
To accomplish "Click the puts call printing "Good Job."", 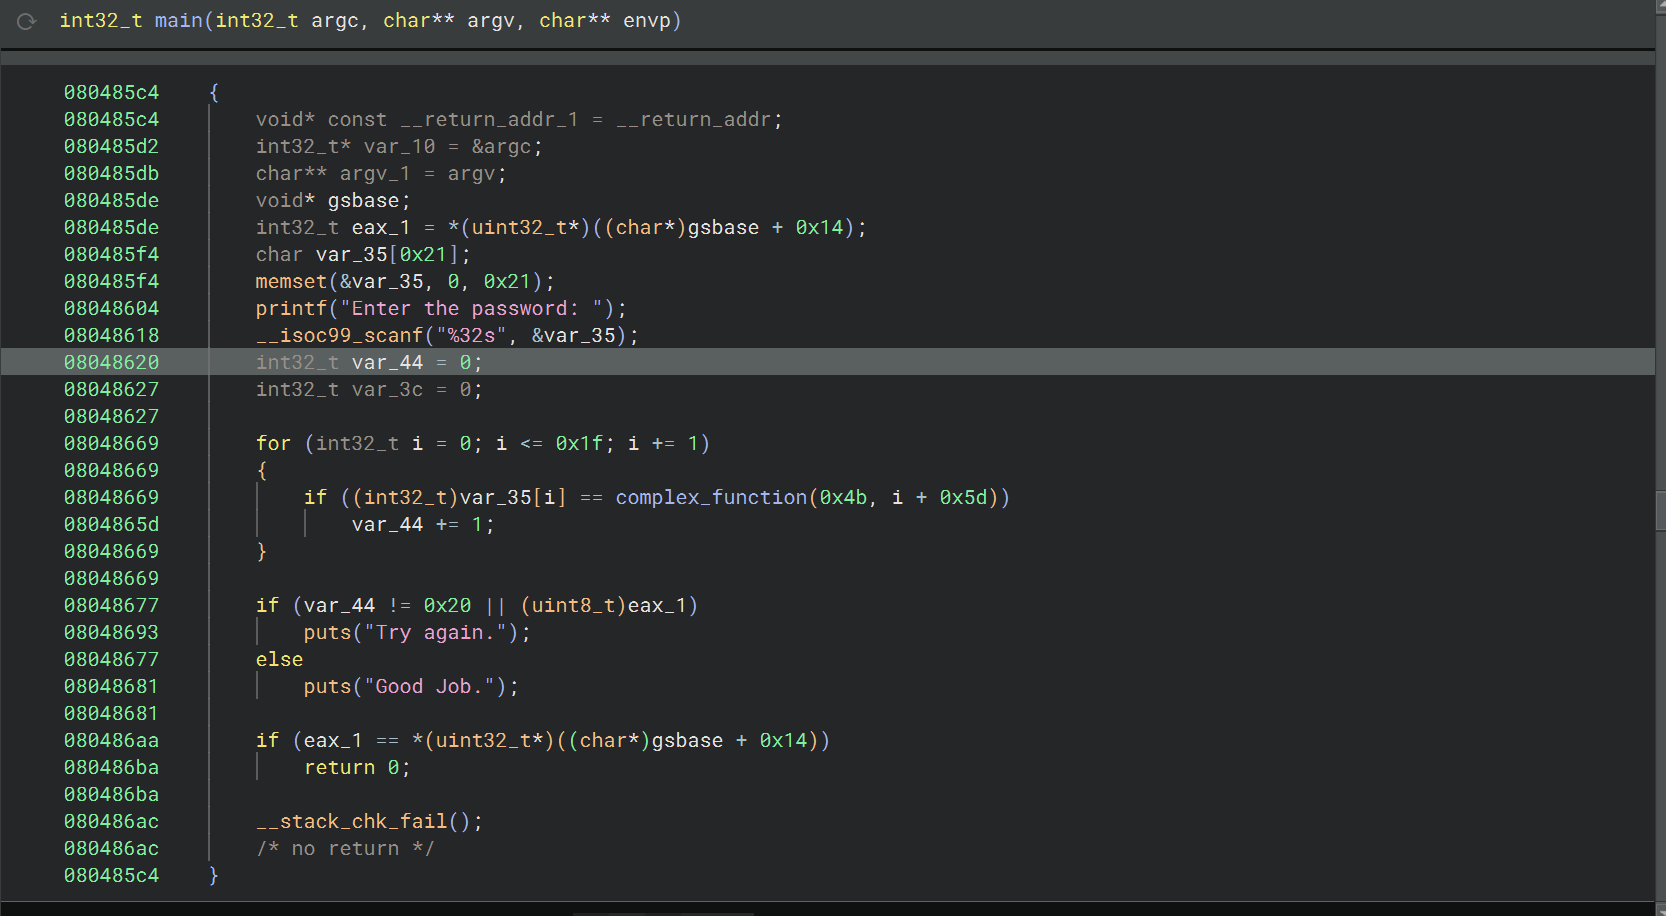I will [x=327, y=686].
